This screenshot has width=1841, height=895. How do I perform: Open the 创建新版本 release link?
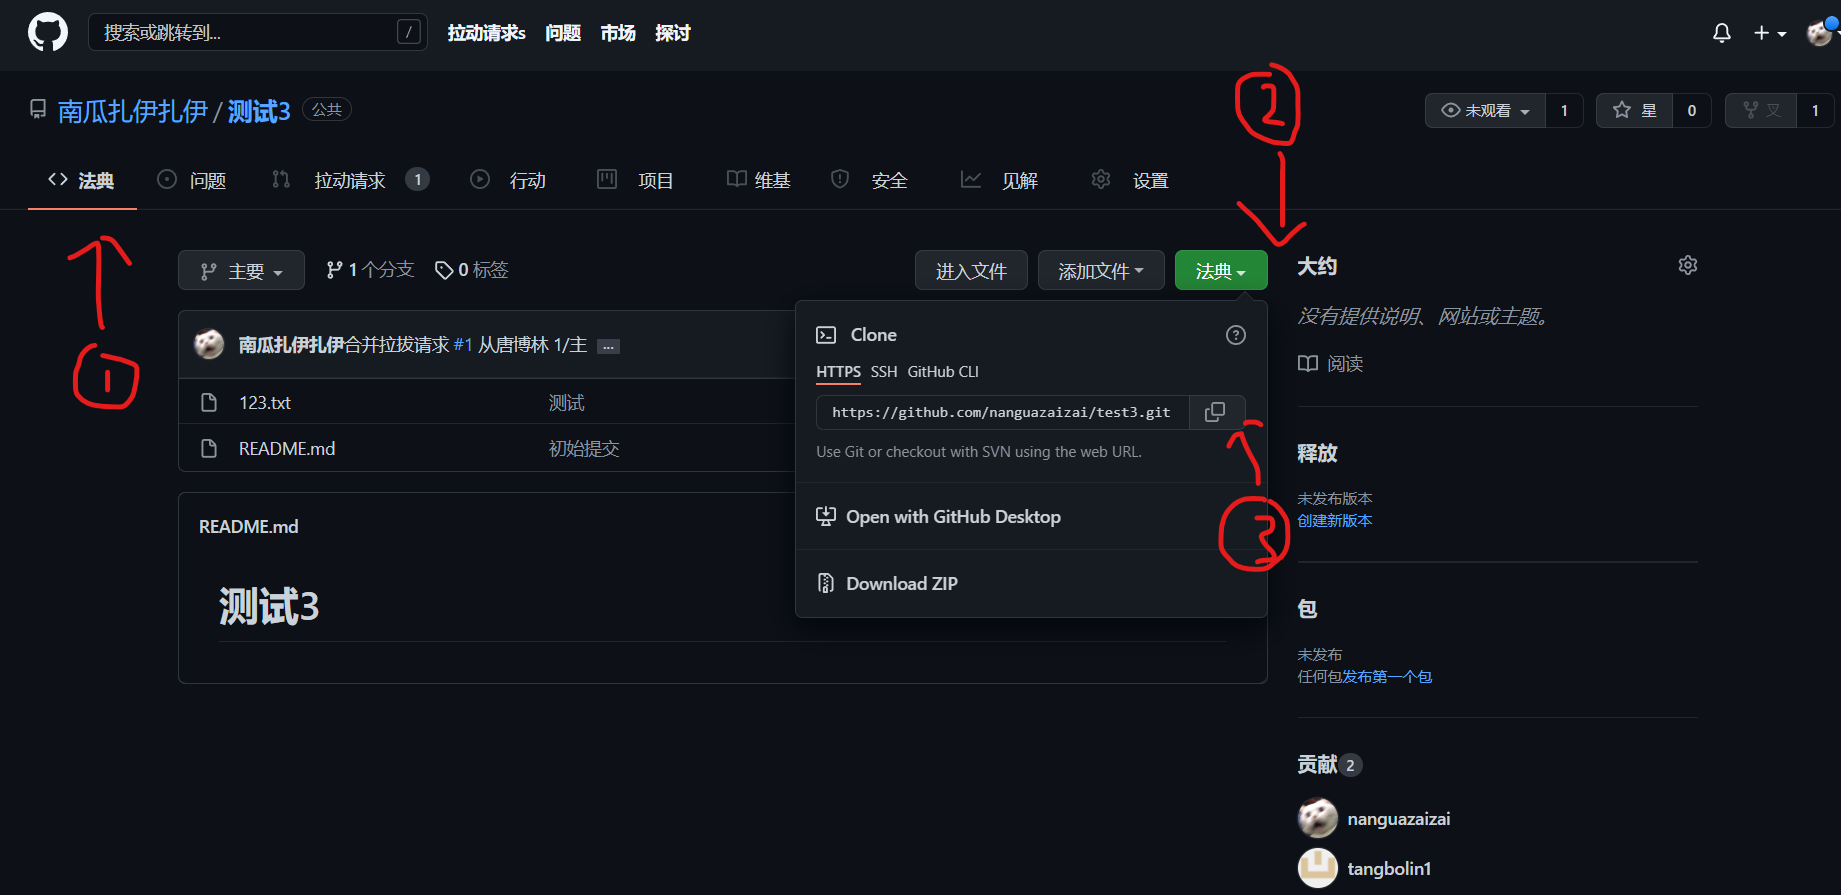[x=1335, y=520]
